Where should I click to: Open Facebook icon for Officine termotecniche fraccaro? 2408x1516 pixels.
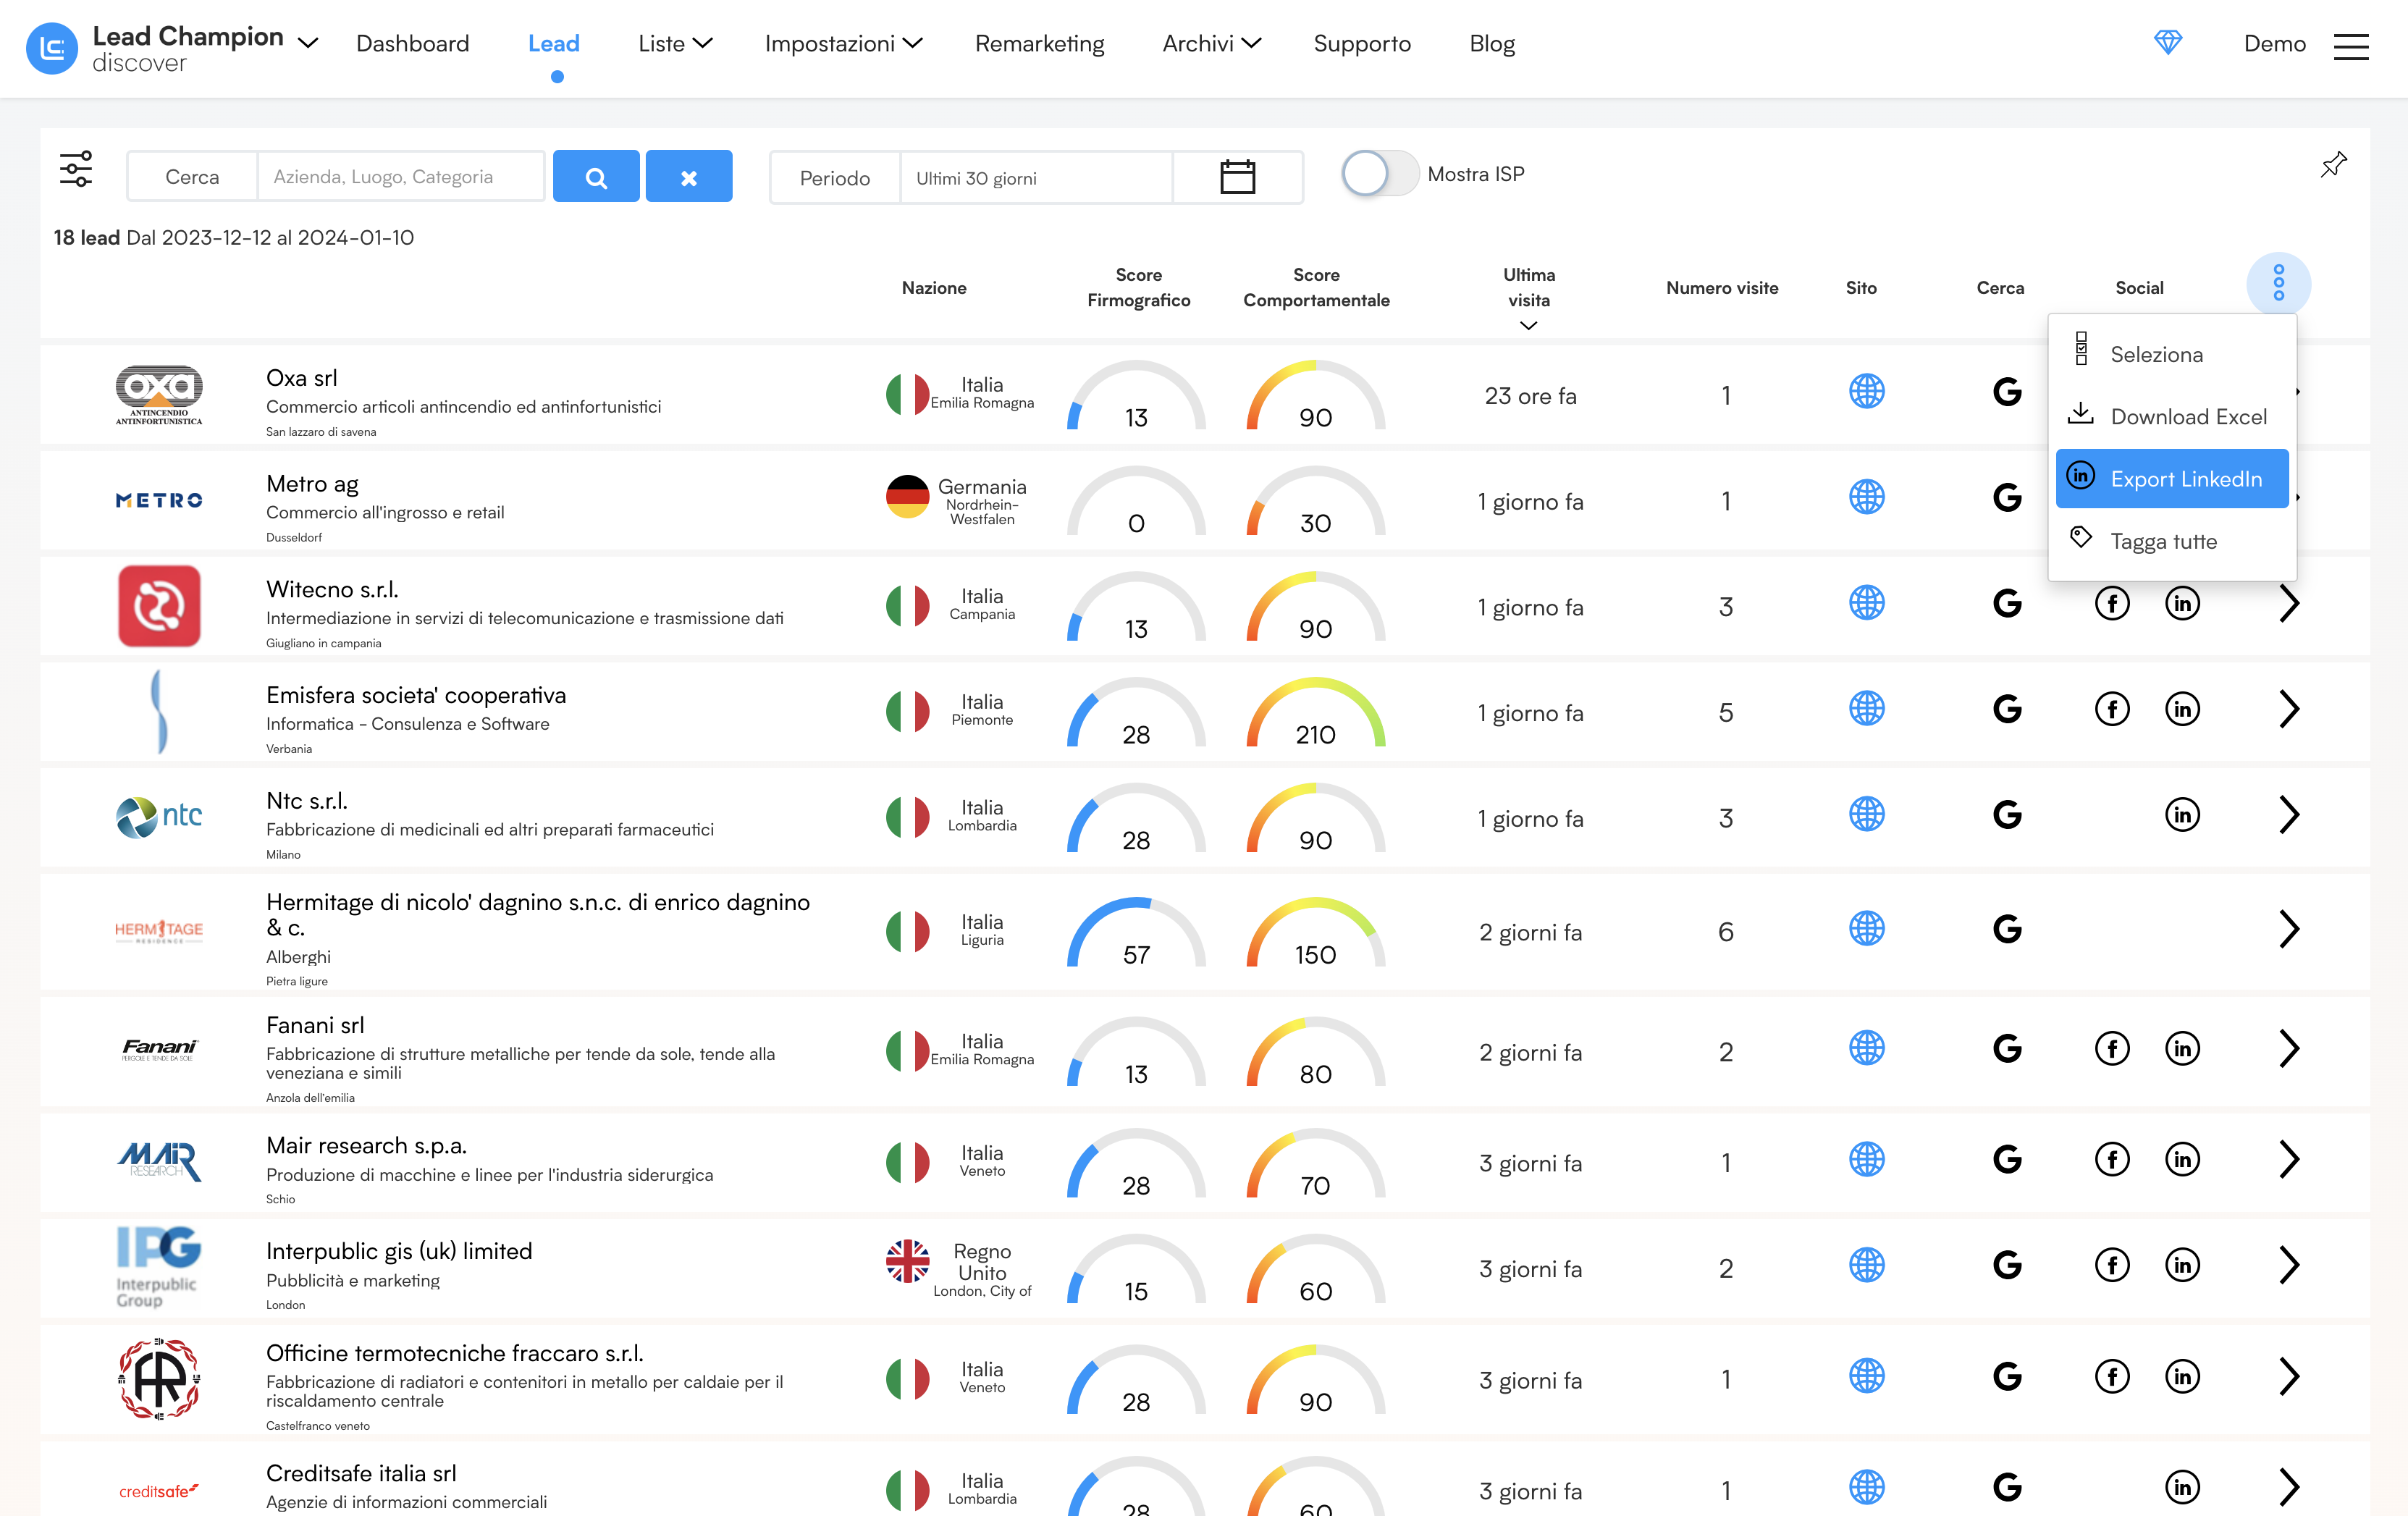2112,1377
